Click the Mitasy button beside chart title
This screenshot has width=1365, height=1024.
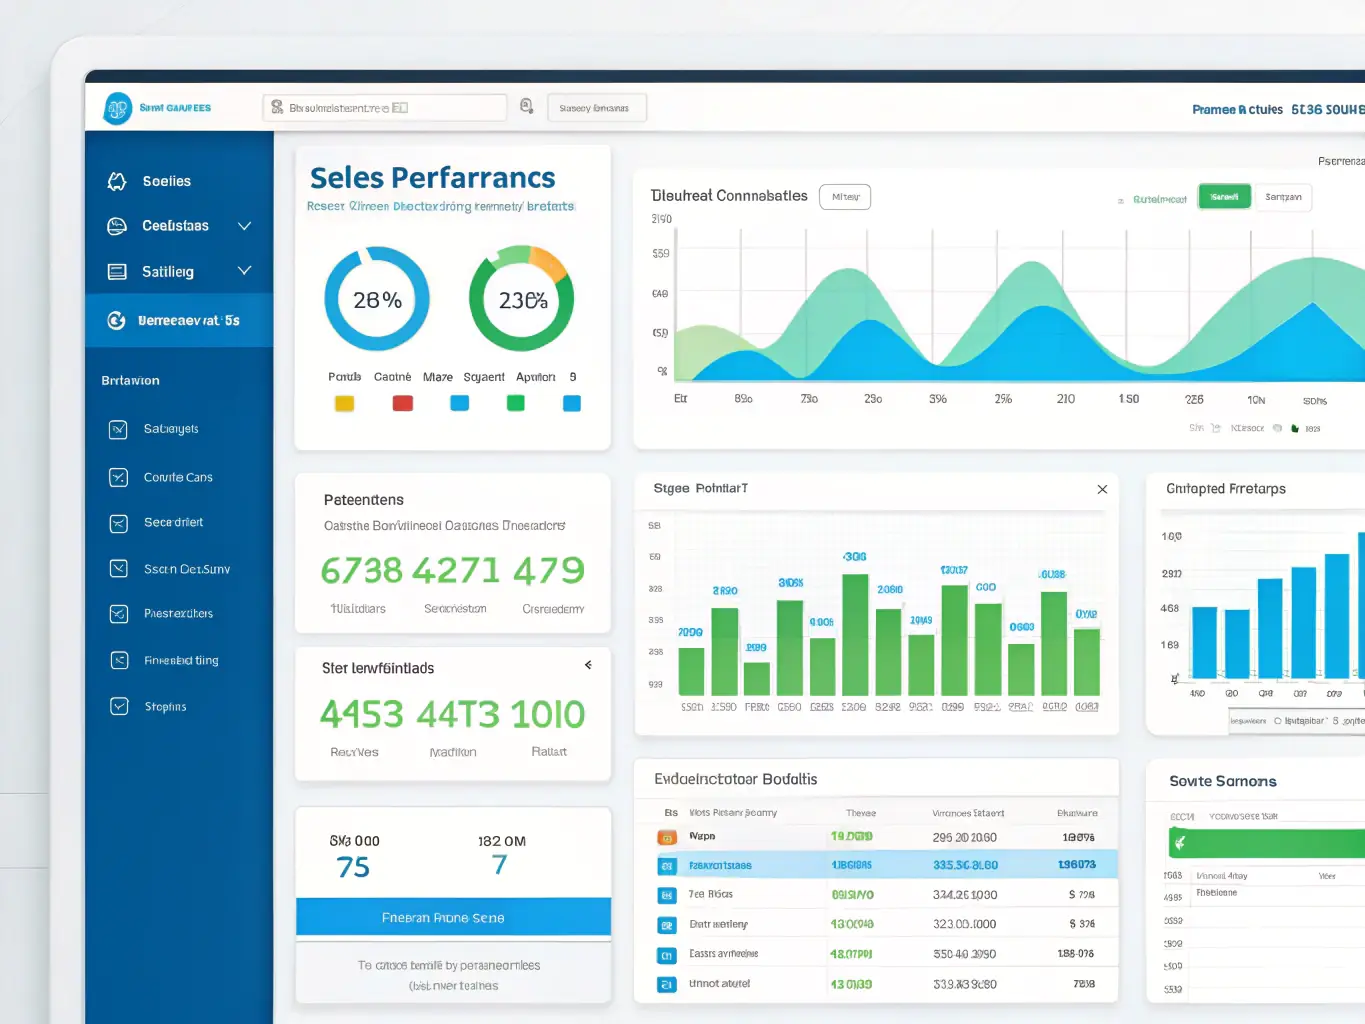pos(845,197)
